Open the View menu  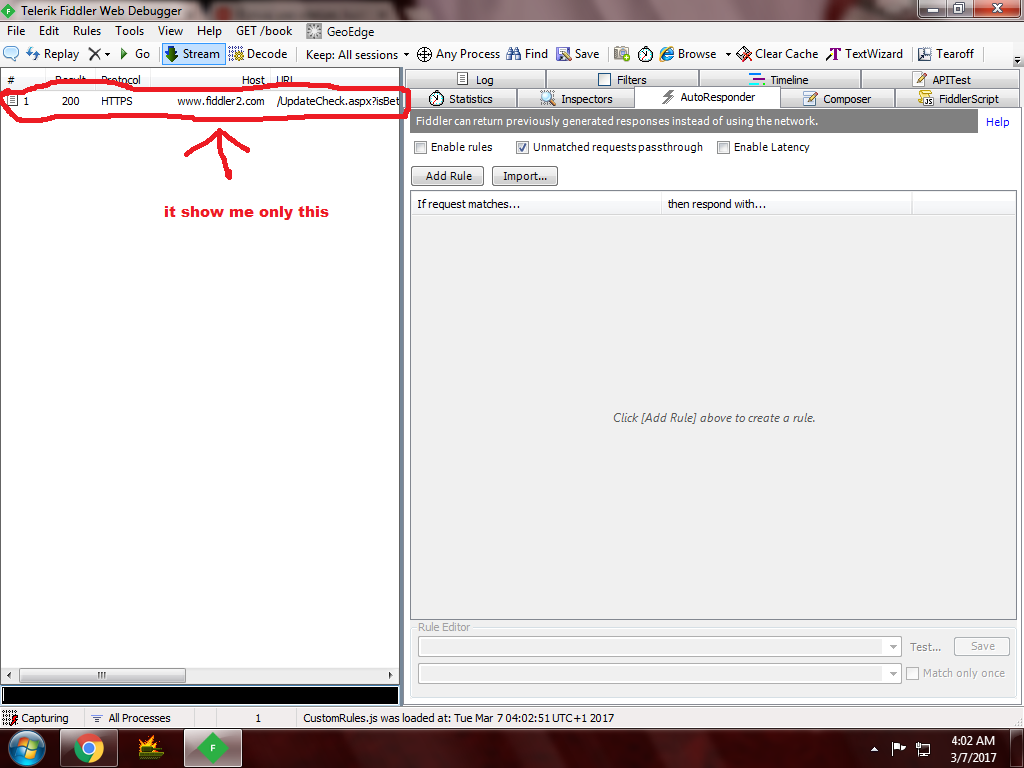click(x=170, y=31)
